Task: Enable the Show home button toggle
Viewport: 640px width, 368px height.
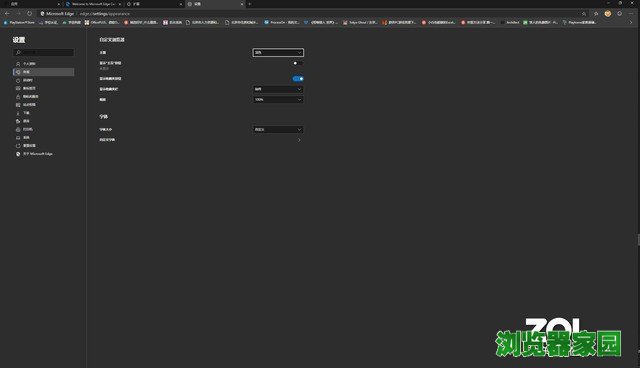Action: point(298,63)
